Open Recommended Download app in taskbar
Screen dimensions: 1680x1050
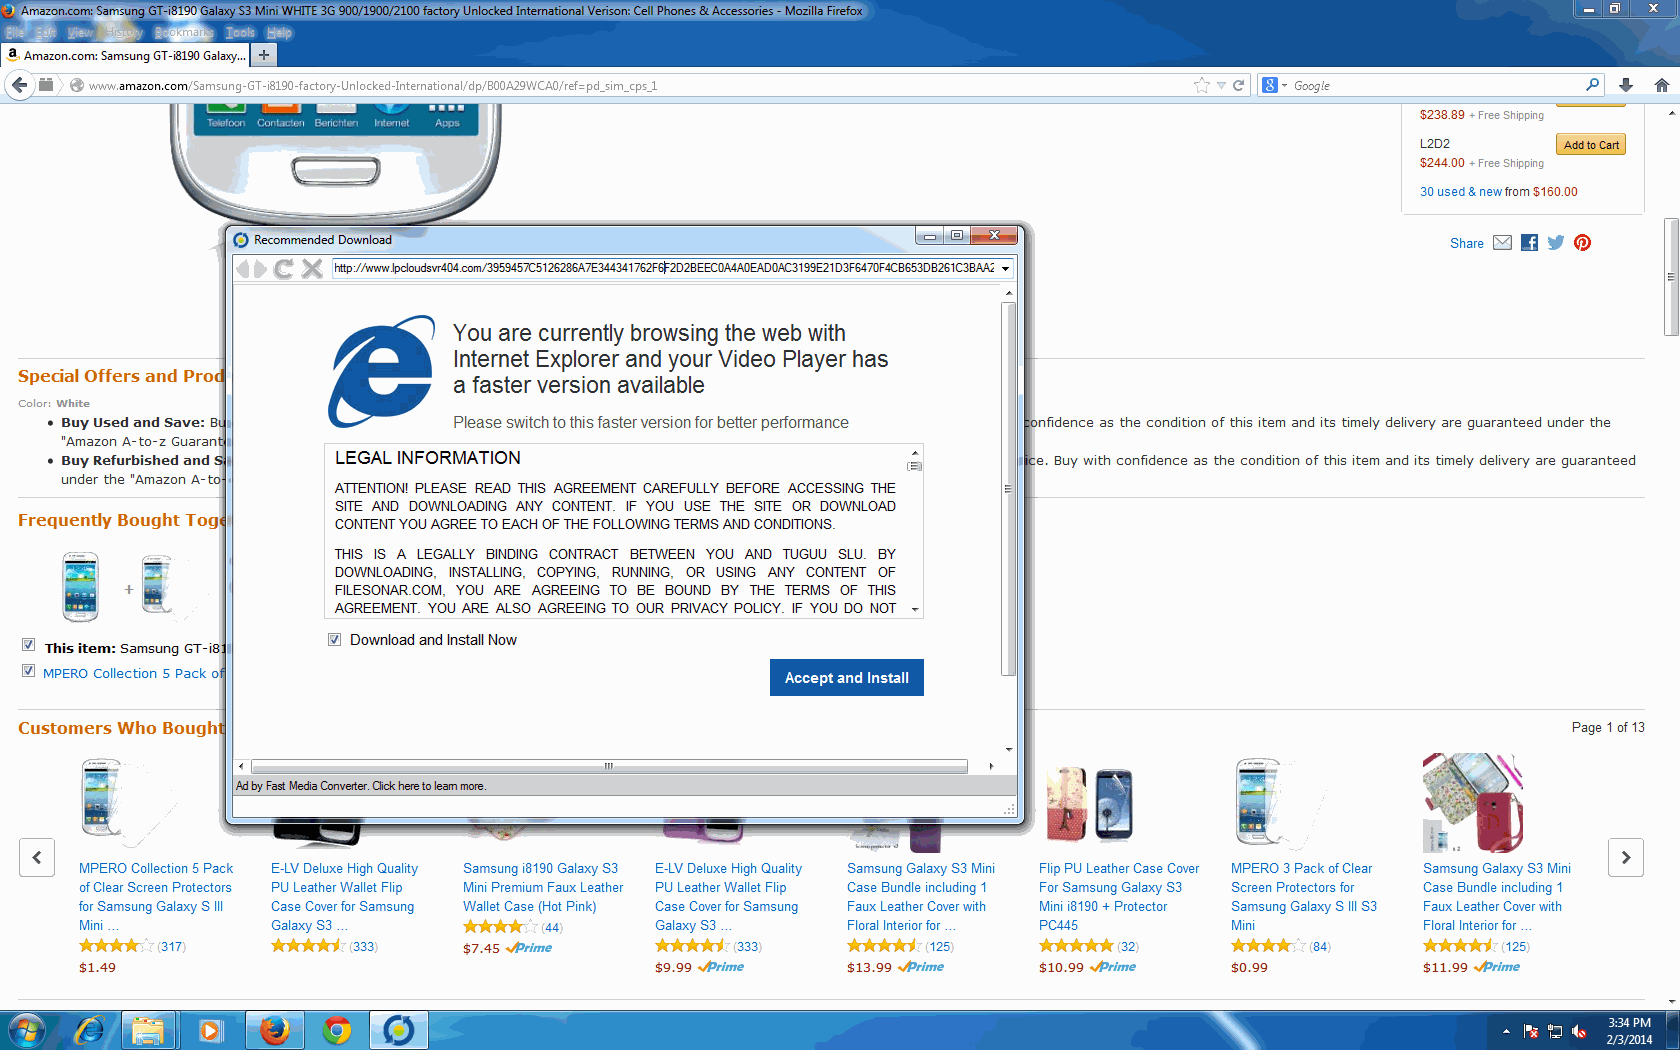(x=398, y=1030)
